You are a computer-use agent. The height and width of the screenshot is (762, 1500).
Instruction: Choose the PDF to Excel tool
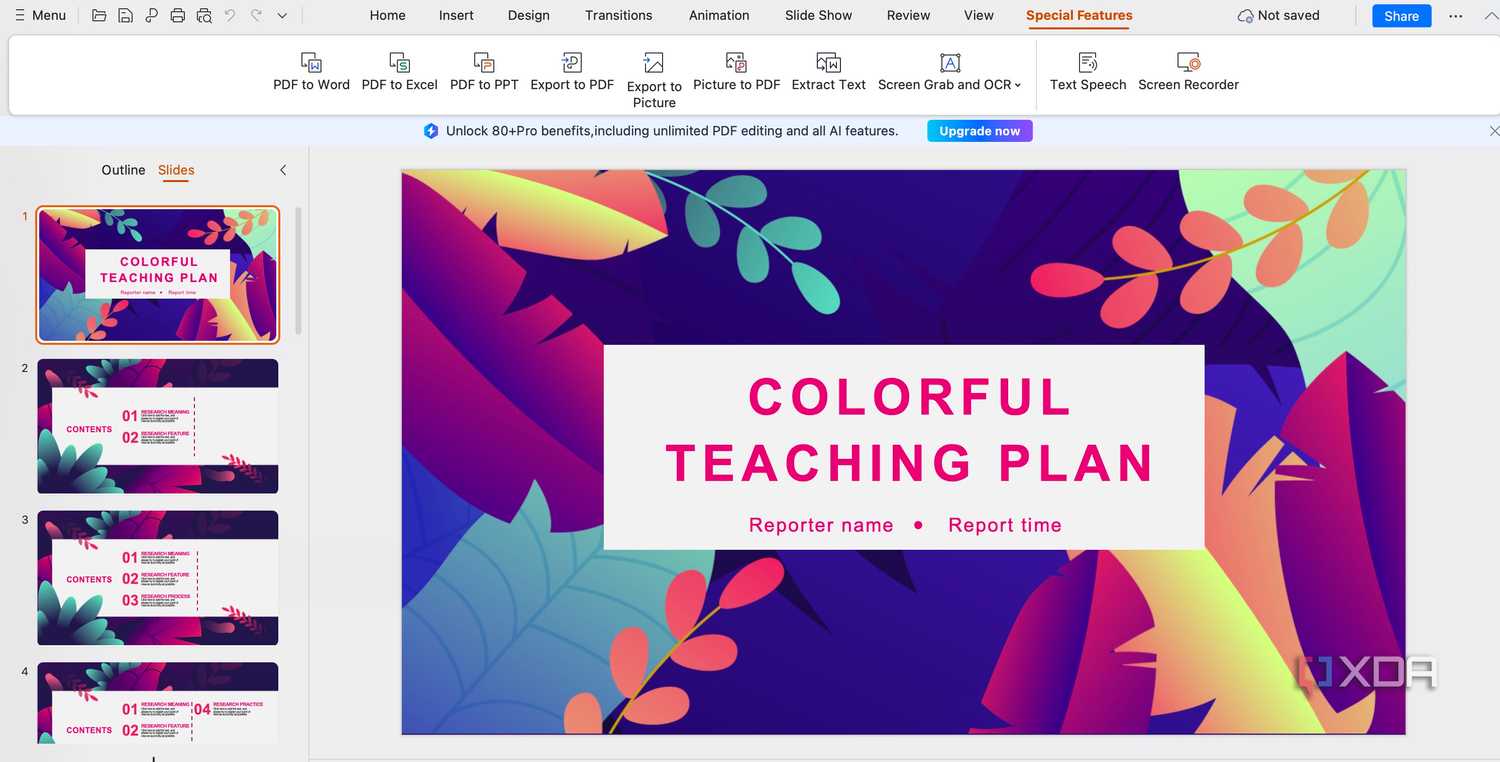[x=399, y=72]
